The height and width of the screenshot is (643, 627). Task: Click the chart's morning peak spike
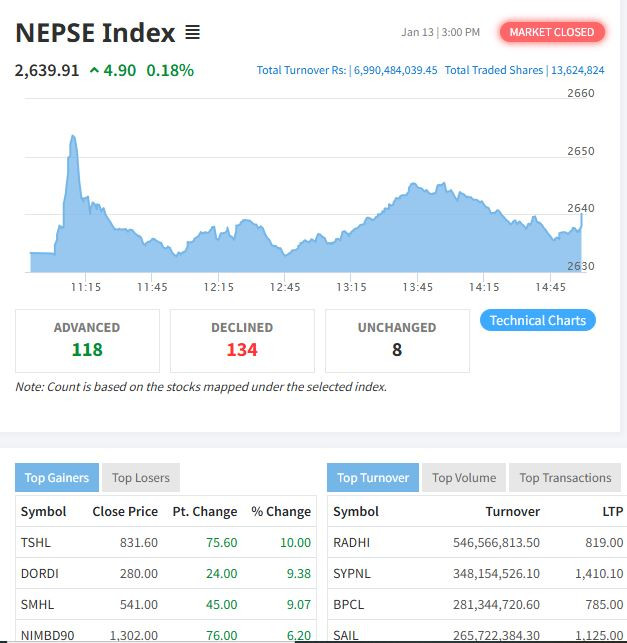(73, 138)
